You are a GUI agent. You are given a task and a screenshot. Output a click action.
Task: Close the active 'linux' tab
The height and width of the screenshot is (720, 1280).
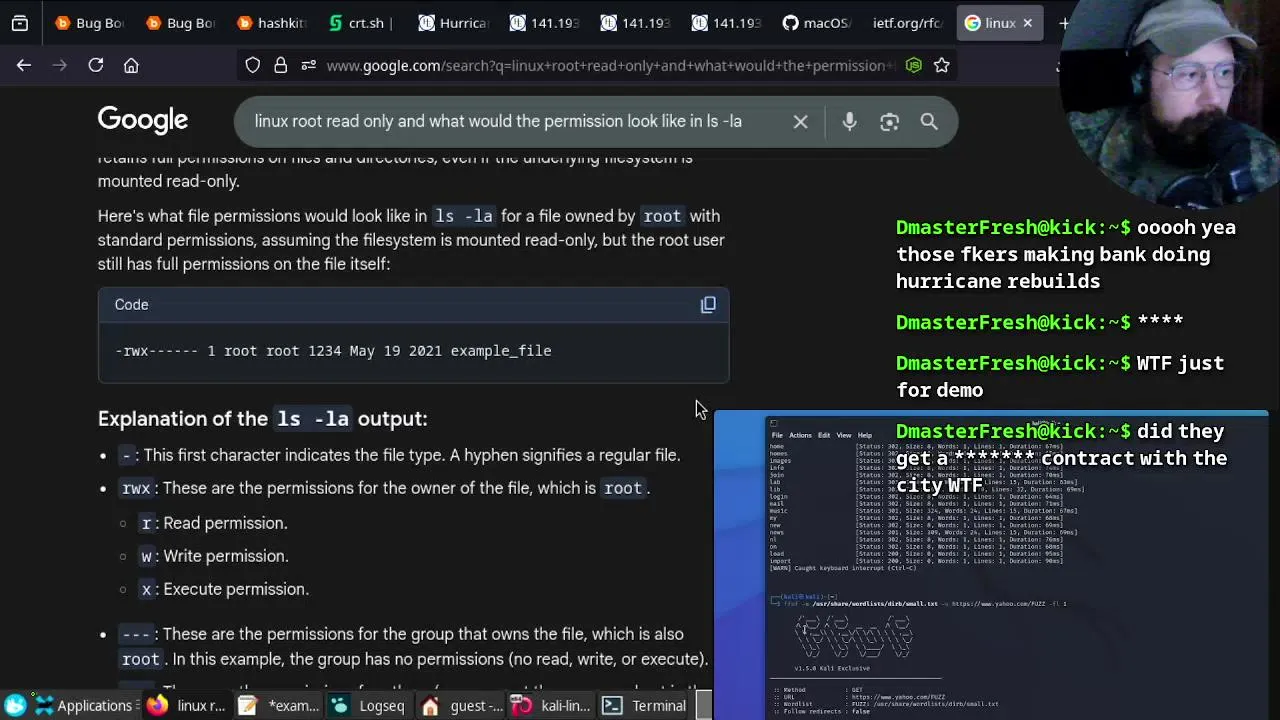(1027, 22)
